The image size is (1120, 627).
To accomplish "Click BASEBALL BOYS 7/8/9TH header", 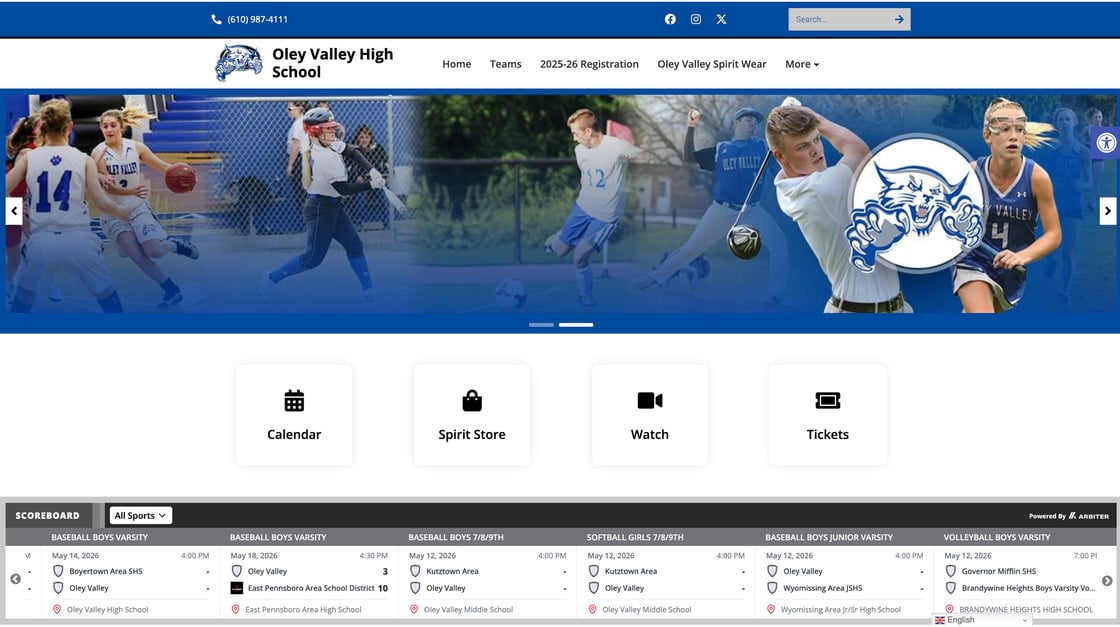I will click(x=456, y=537).
